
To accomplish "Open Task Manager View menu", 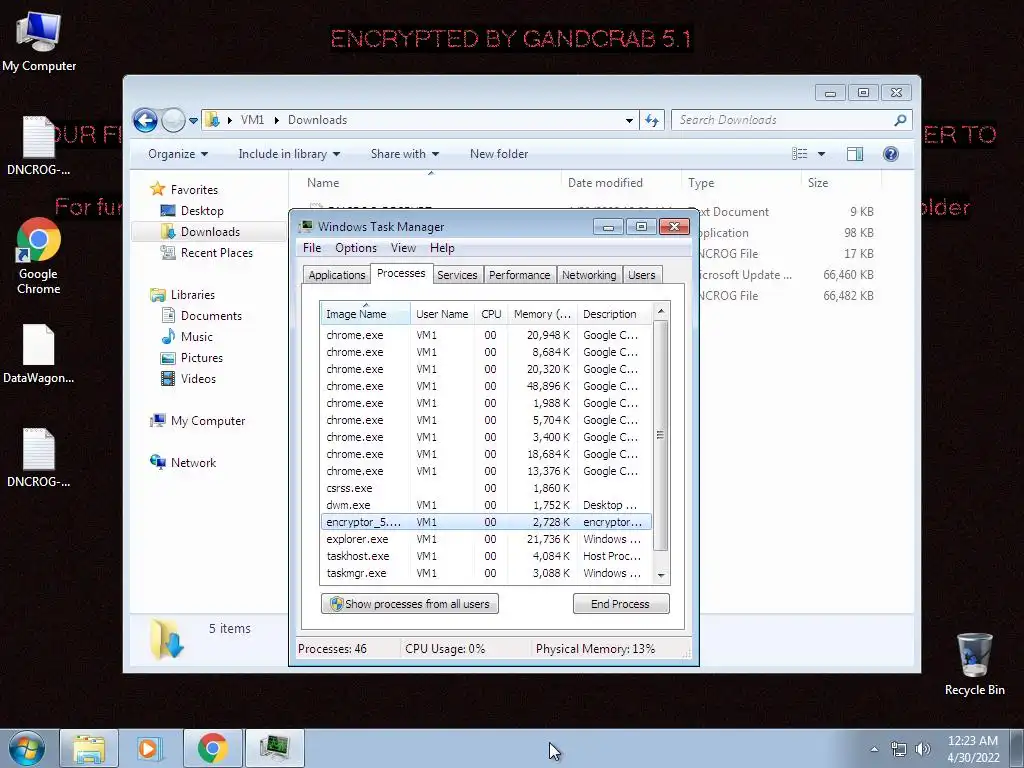I will coord(403,248).
